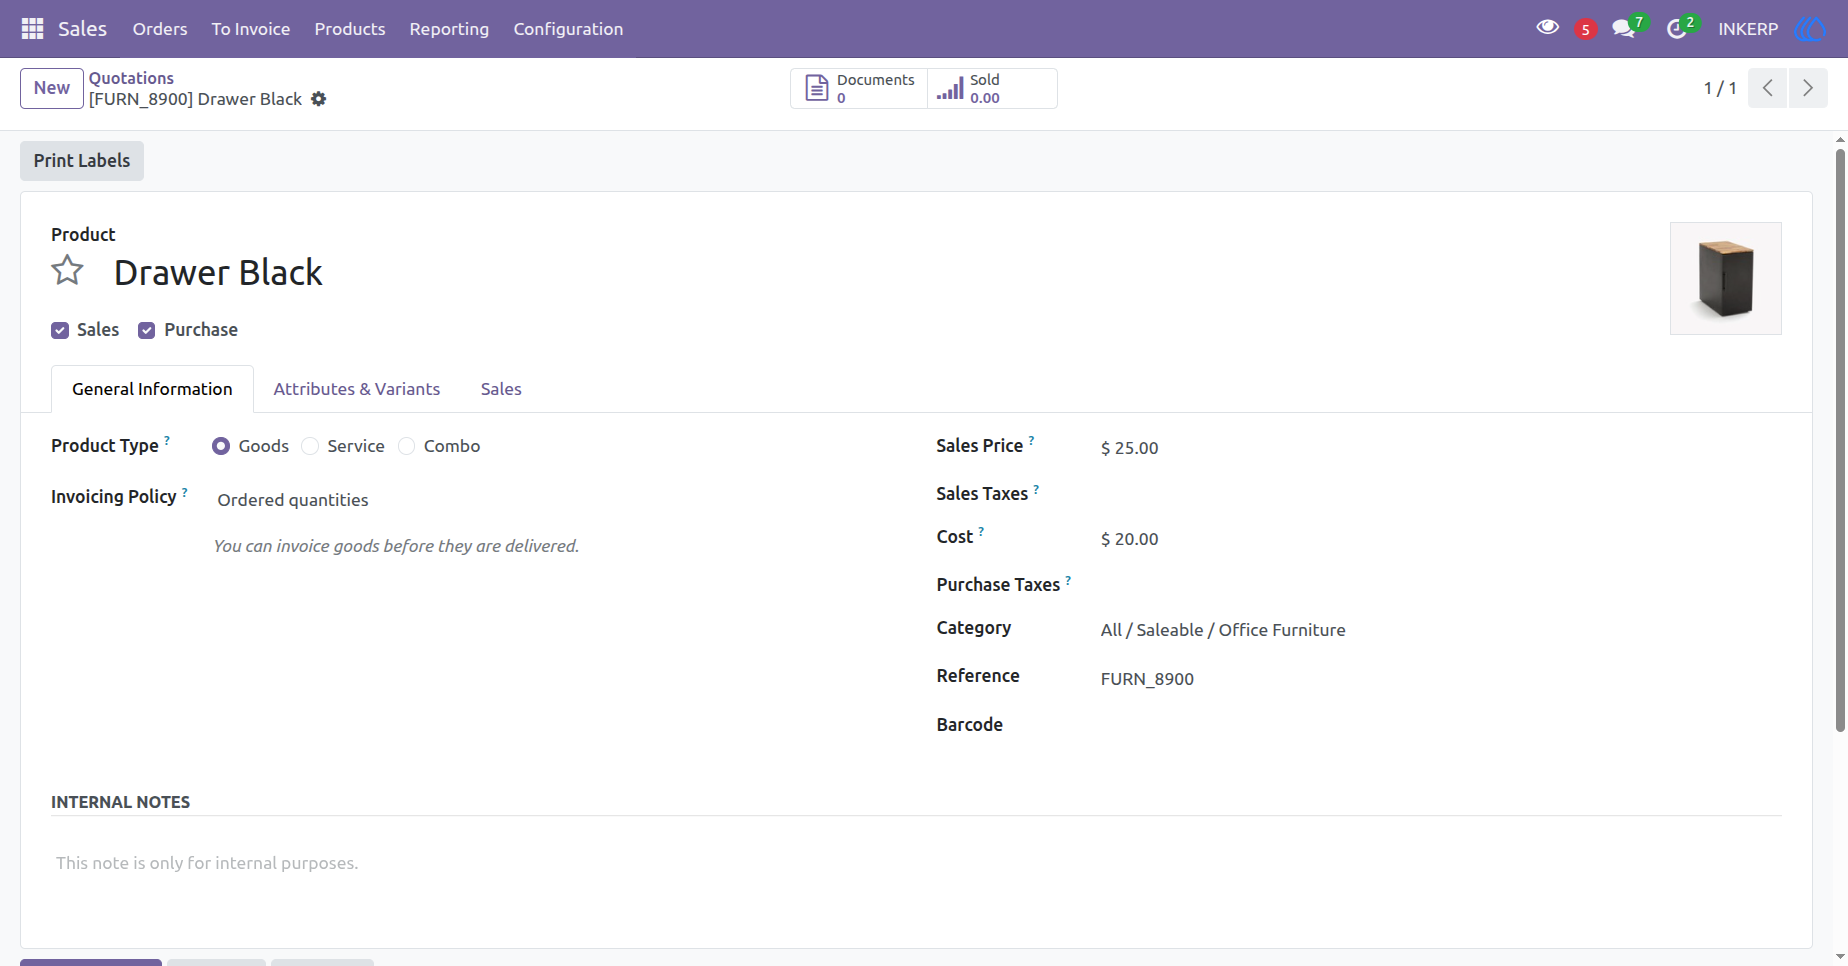Click the Documents page icon
This screenshot has width=1848, height=966.
coord(817,89)
